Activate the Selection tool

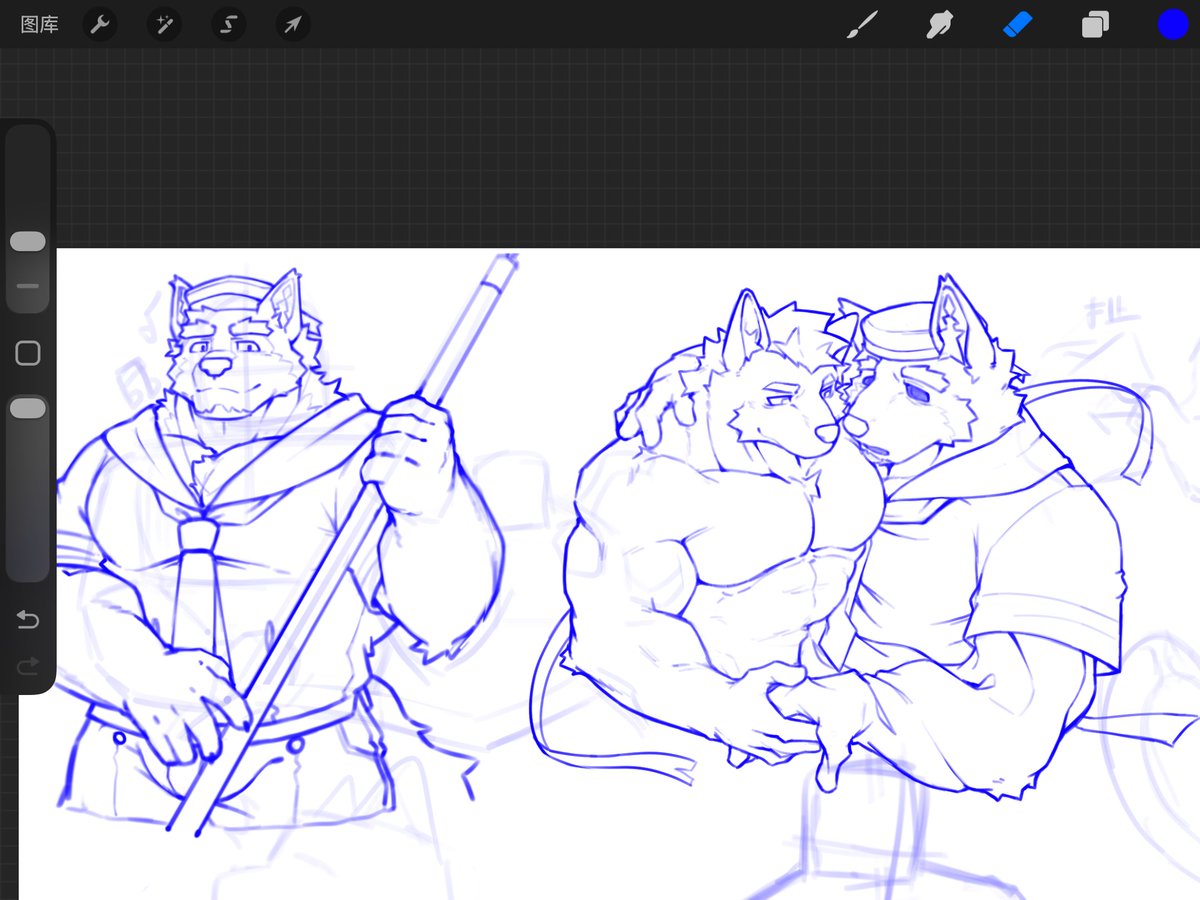click(x=228, y=25)
